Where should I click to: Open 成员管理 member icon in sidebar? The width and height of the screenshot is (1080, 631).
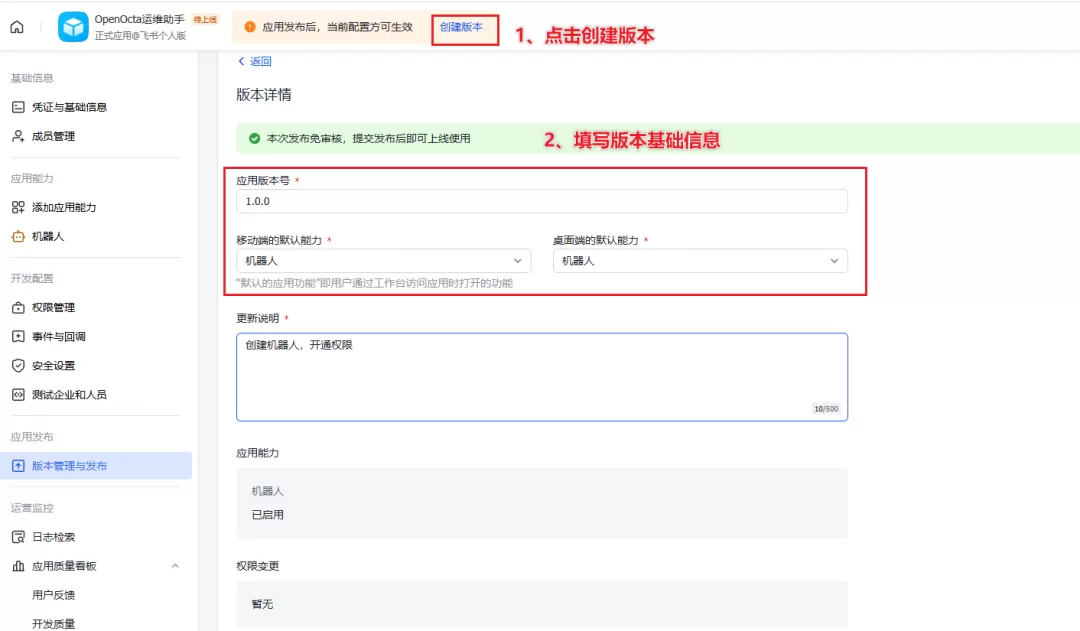tap(19, 136)
